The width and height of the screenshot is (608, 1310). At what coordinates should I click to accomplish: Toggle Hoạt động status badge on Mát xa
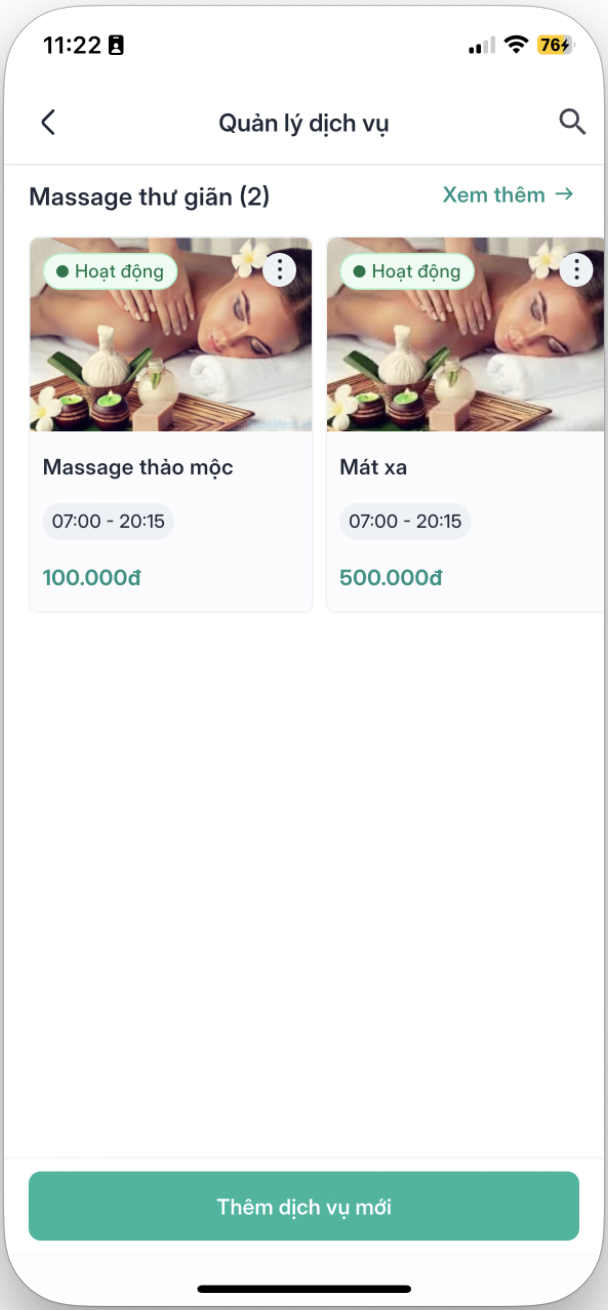(x=407, y=271)
